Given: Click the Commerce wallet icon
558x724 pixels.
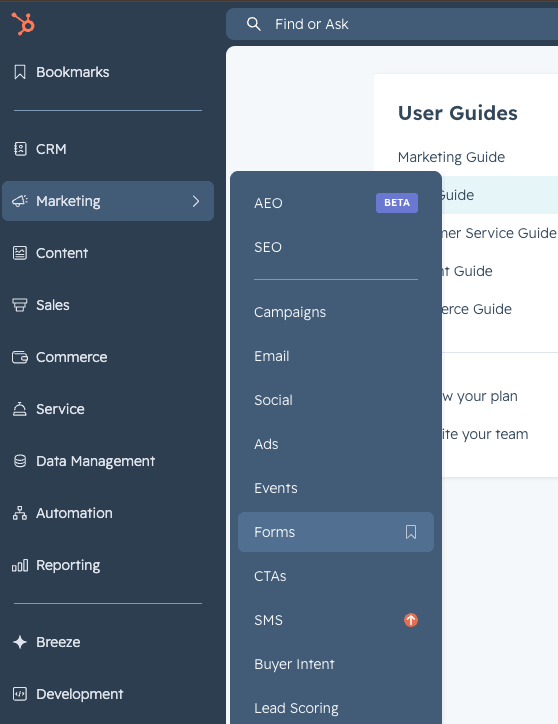Looking at the screenshot, I should 20,357.
